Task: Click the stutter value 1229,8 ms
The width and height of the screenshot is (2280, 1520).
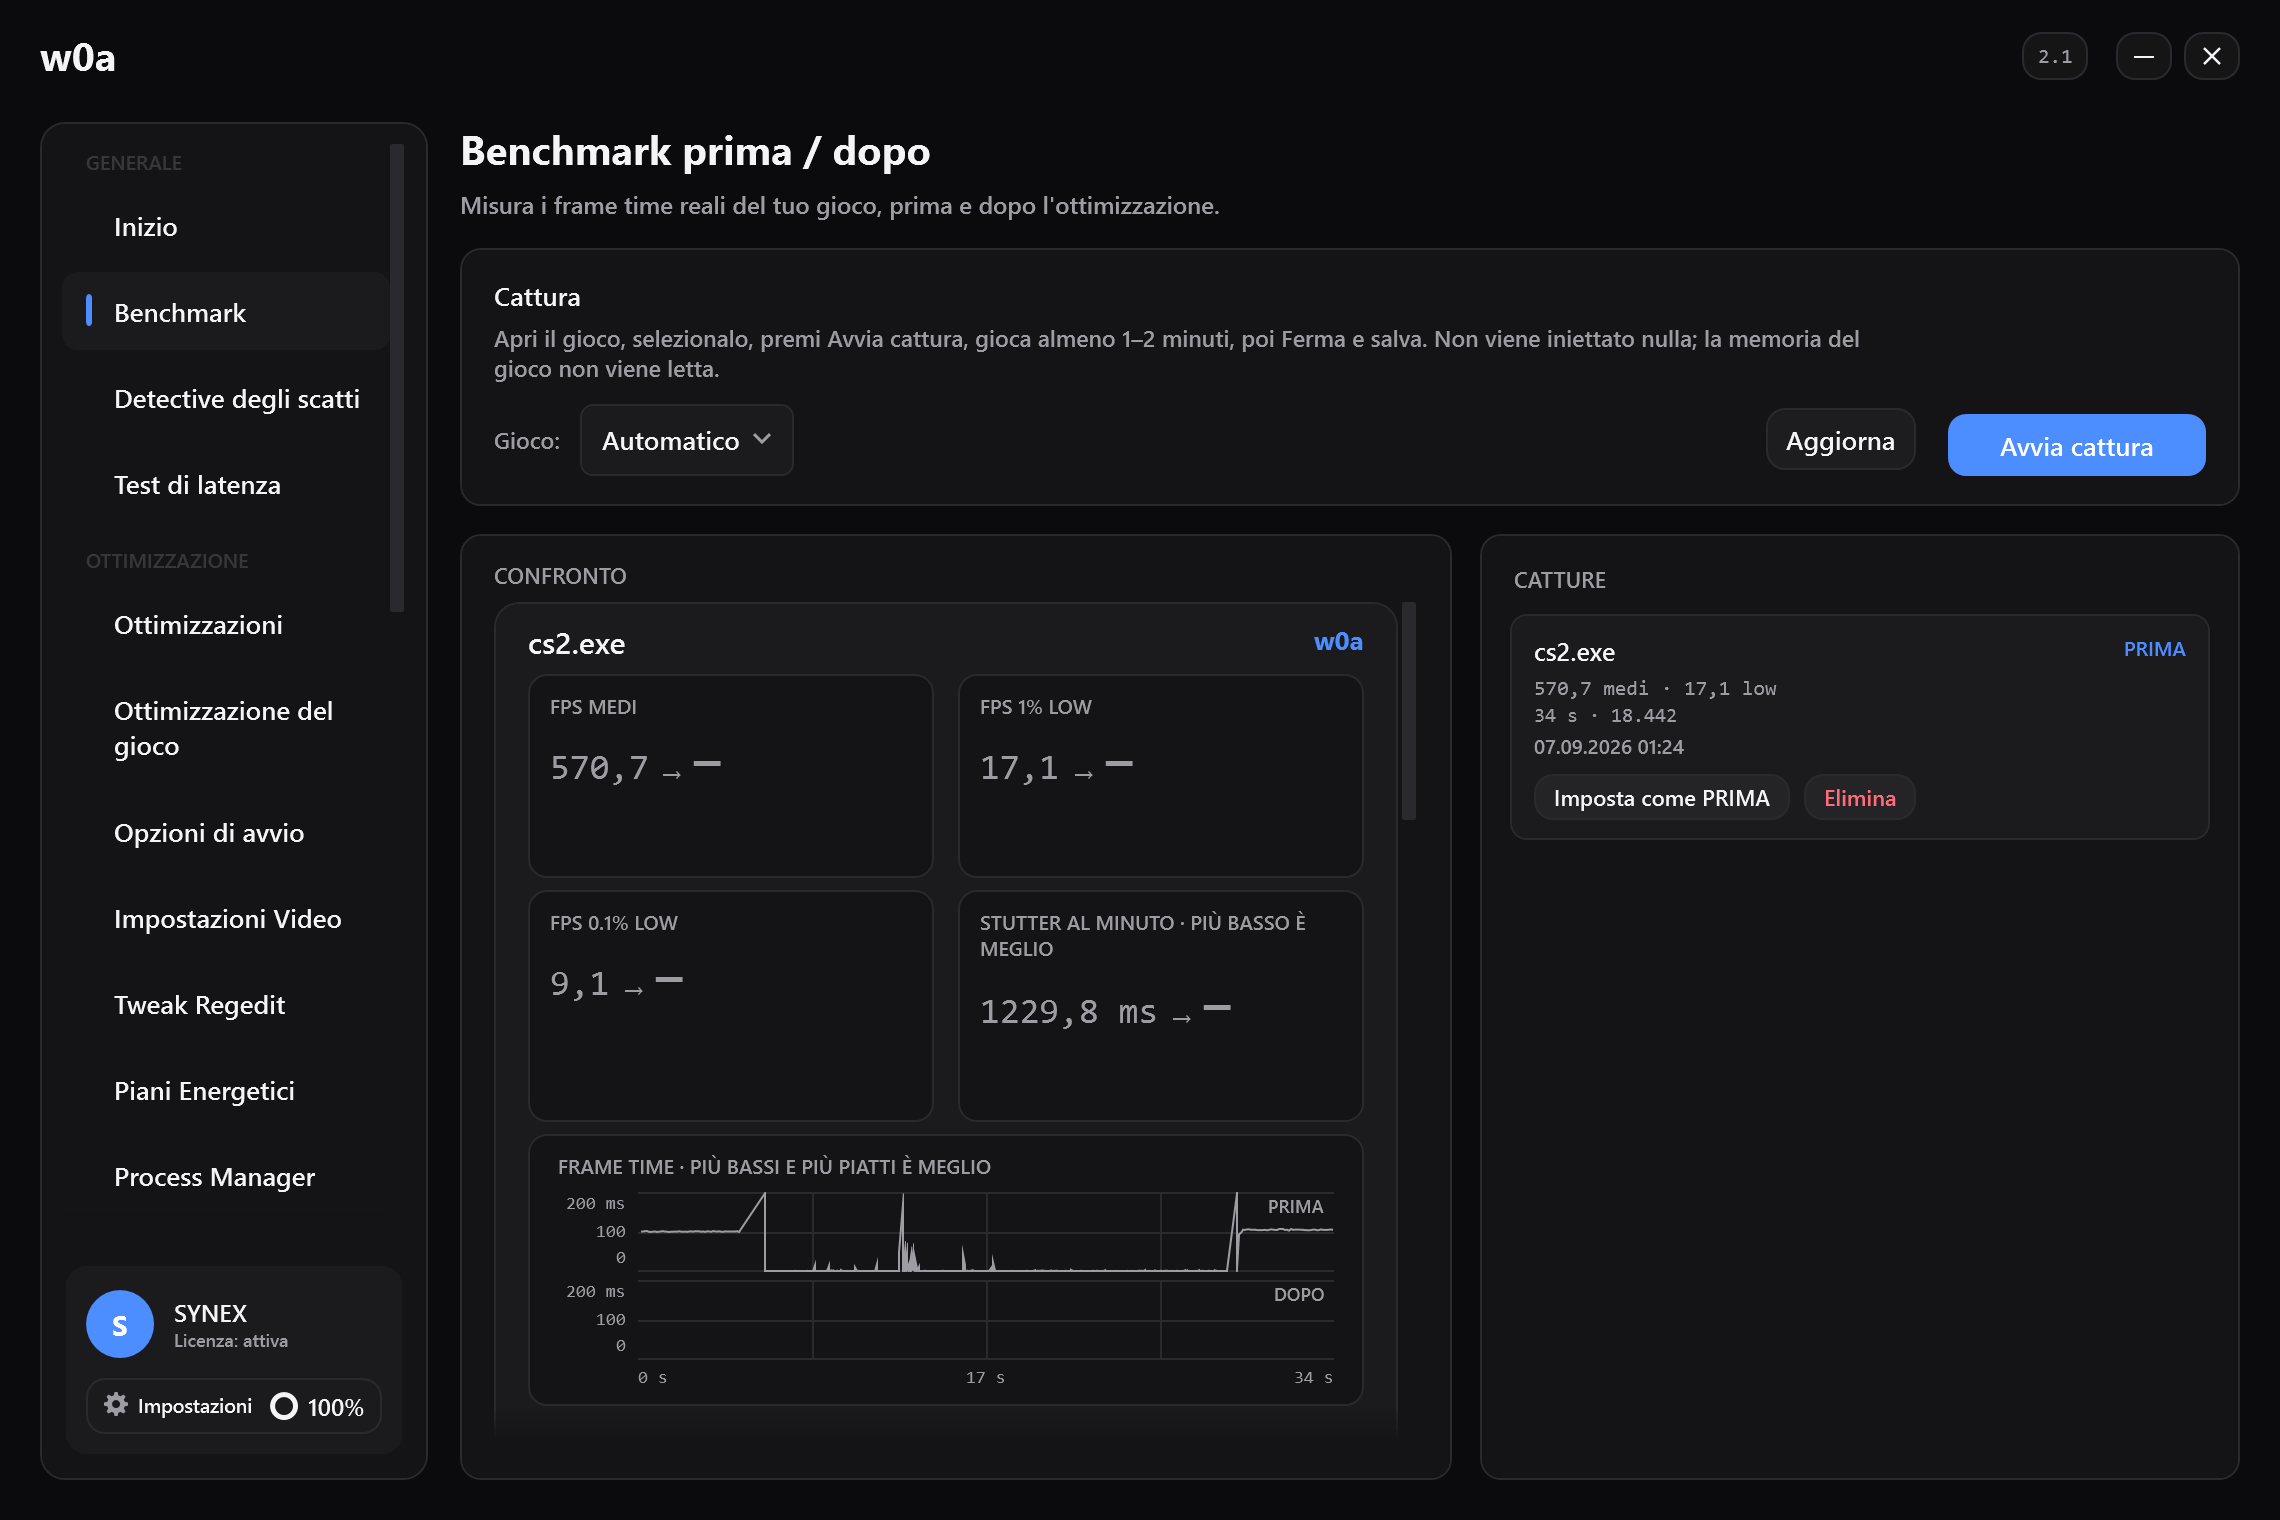Action: [1068, 1012]
